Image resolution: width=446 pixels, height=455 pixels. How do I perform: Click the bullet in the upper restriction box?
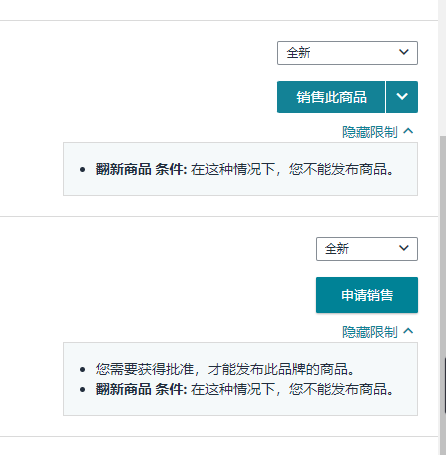point(83,170)
